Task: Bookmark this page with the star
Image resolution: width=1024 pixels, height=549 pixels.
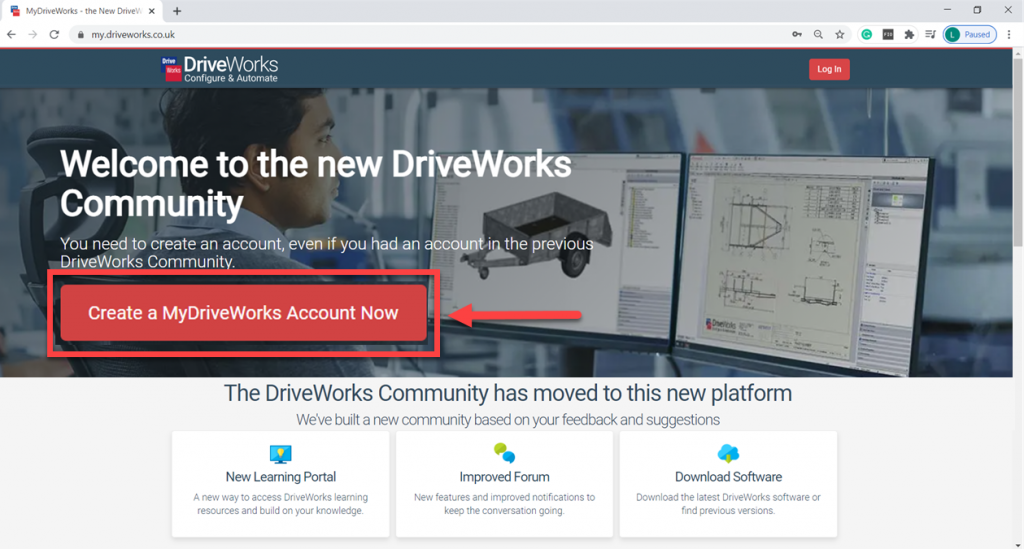Action: [840, 35]
